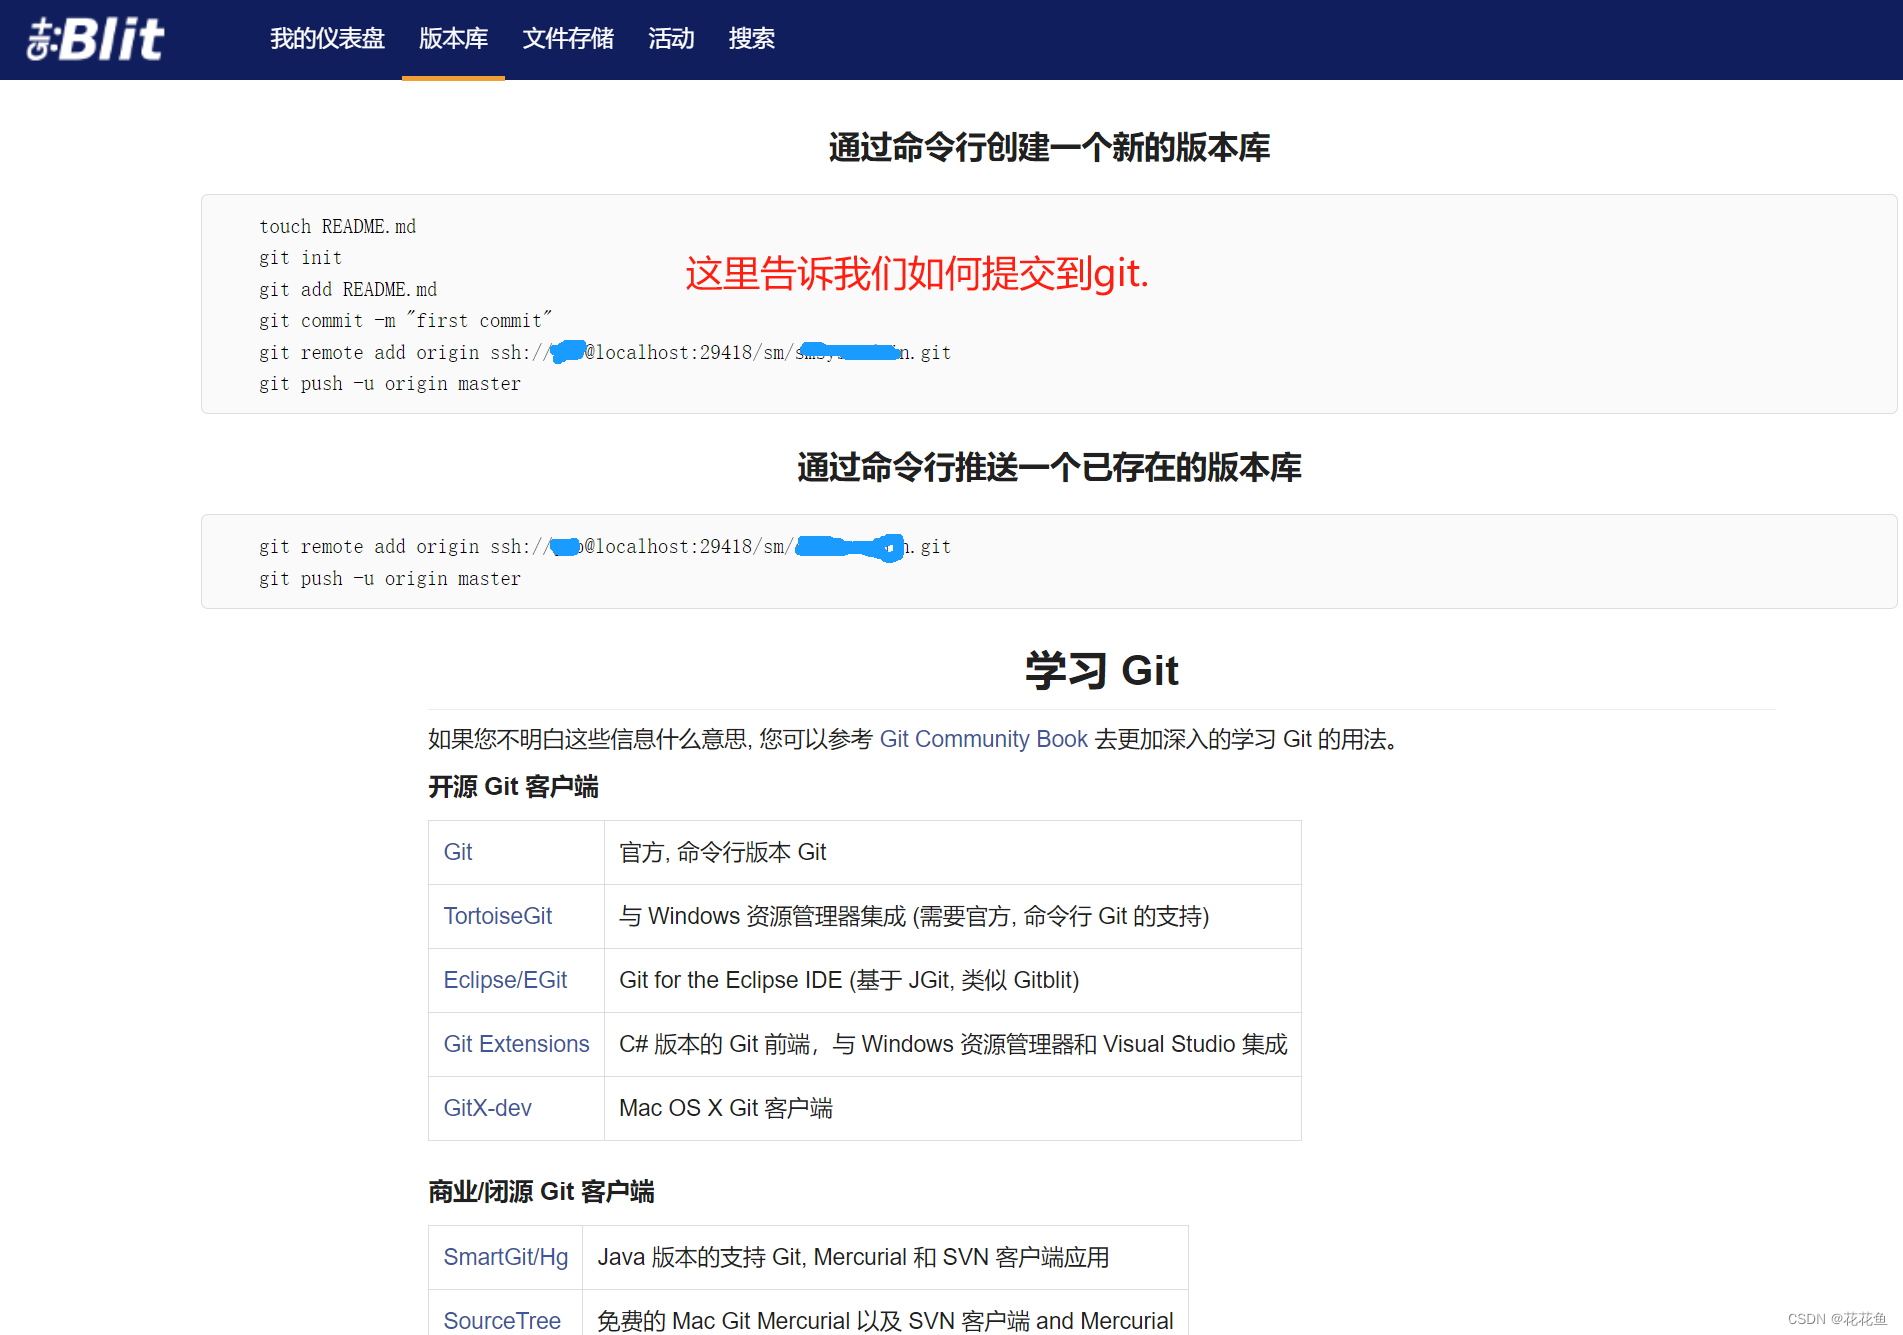Click first code block's 'git remote add origin' line

coord(605,353)
